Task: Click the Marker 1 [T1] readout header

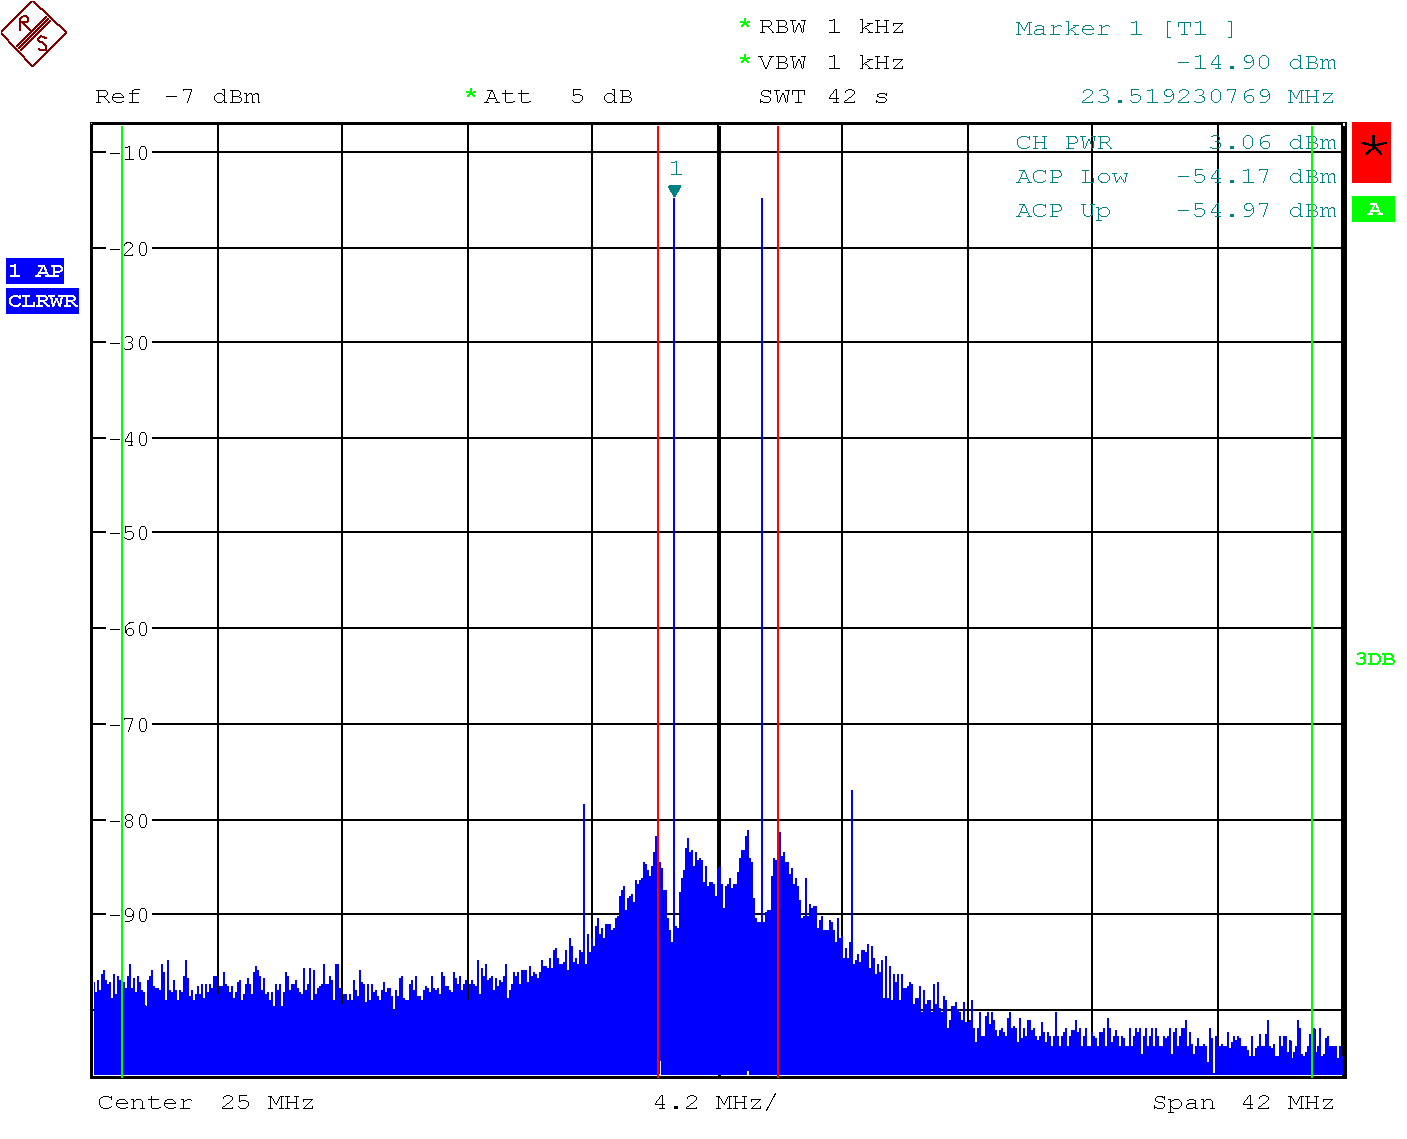Action: 1125,29
